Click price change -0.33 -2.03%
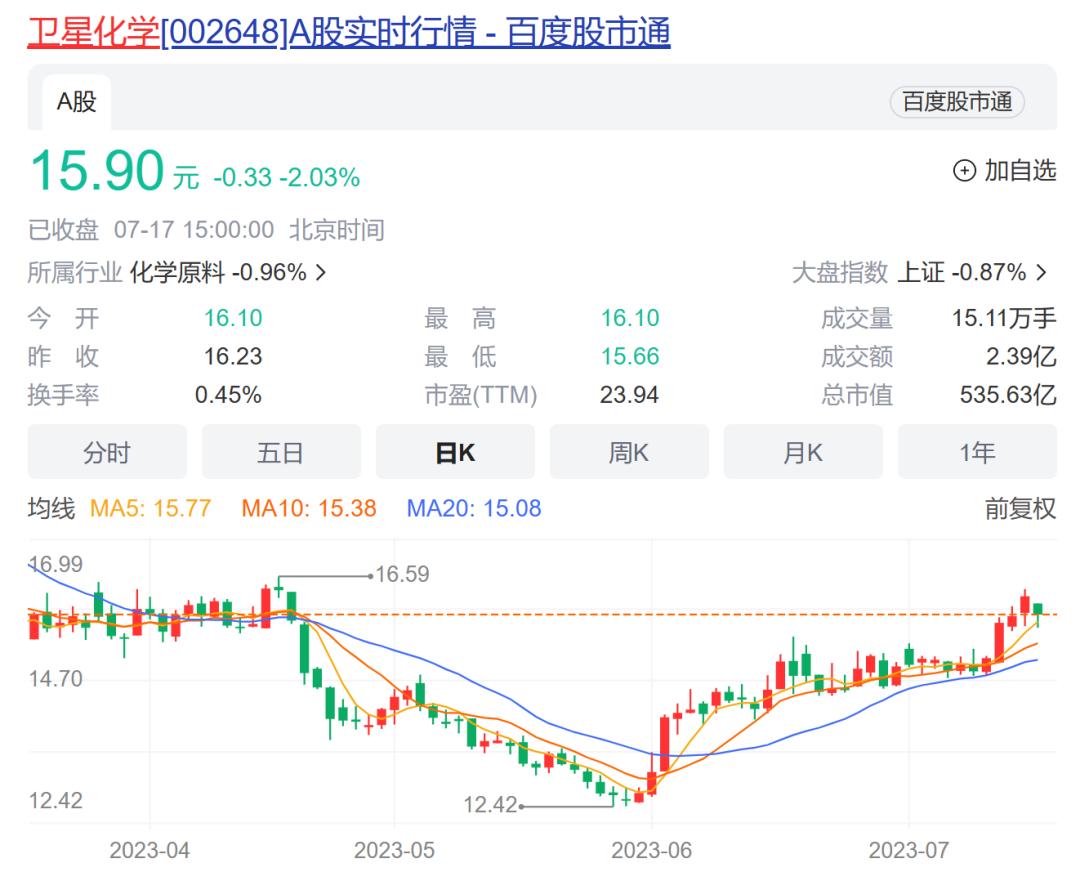 [287, 178]
